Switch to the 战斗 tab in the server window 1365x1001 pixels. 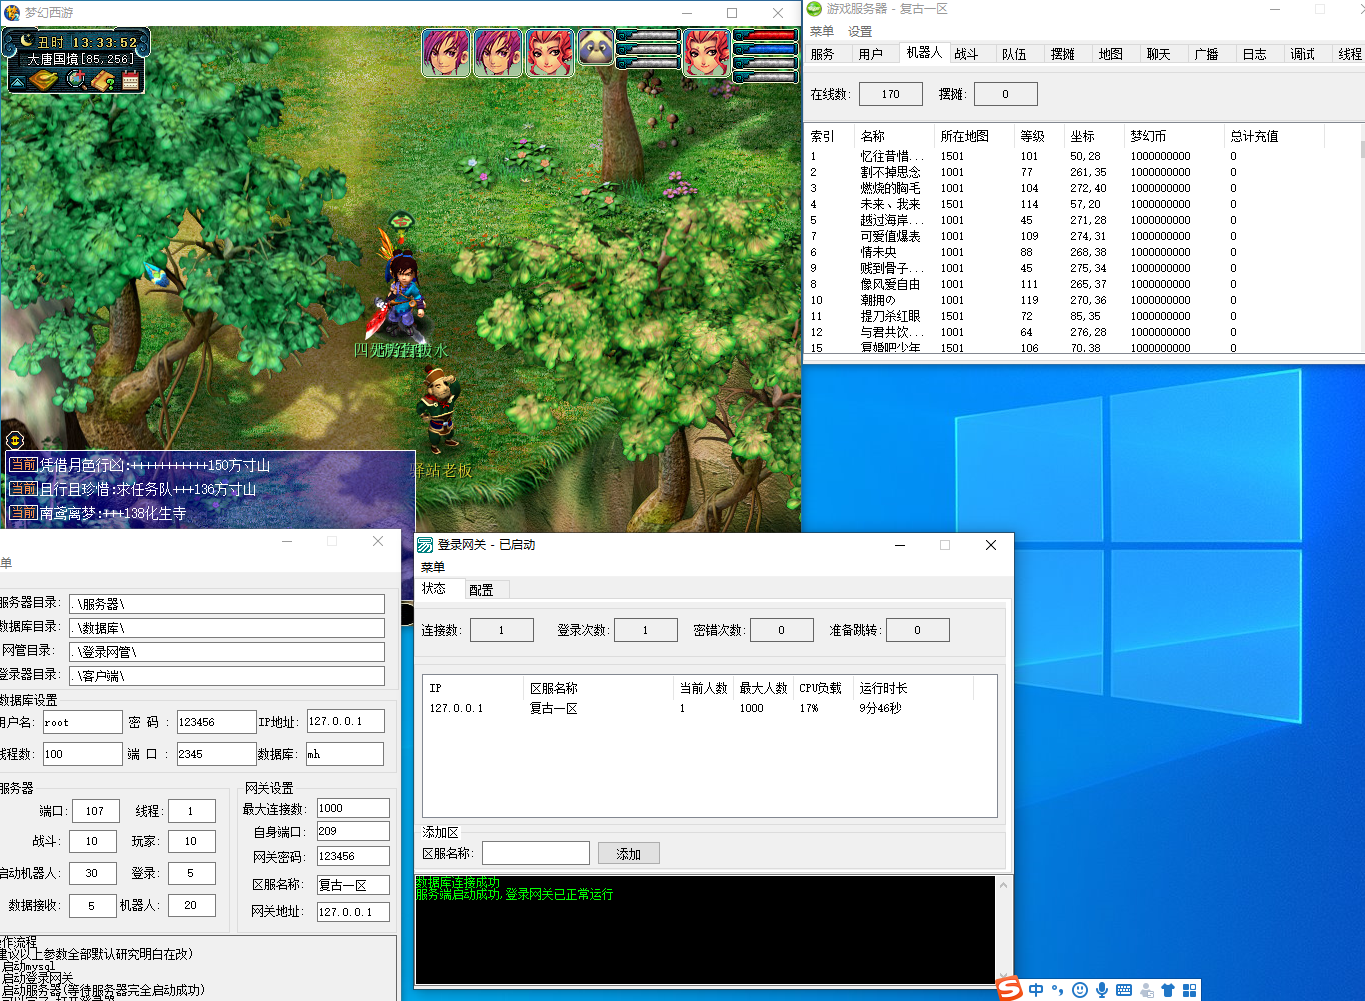(x=967, y=54)
